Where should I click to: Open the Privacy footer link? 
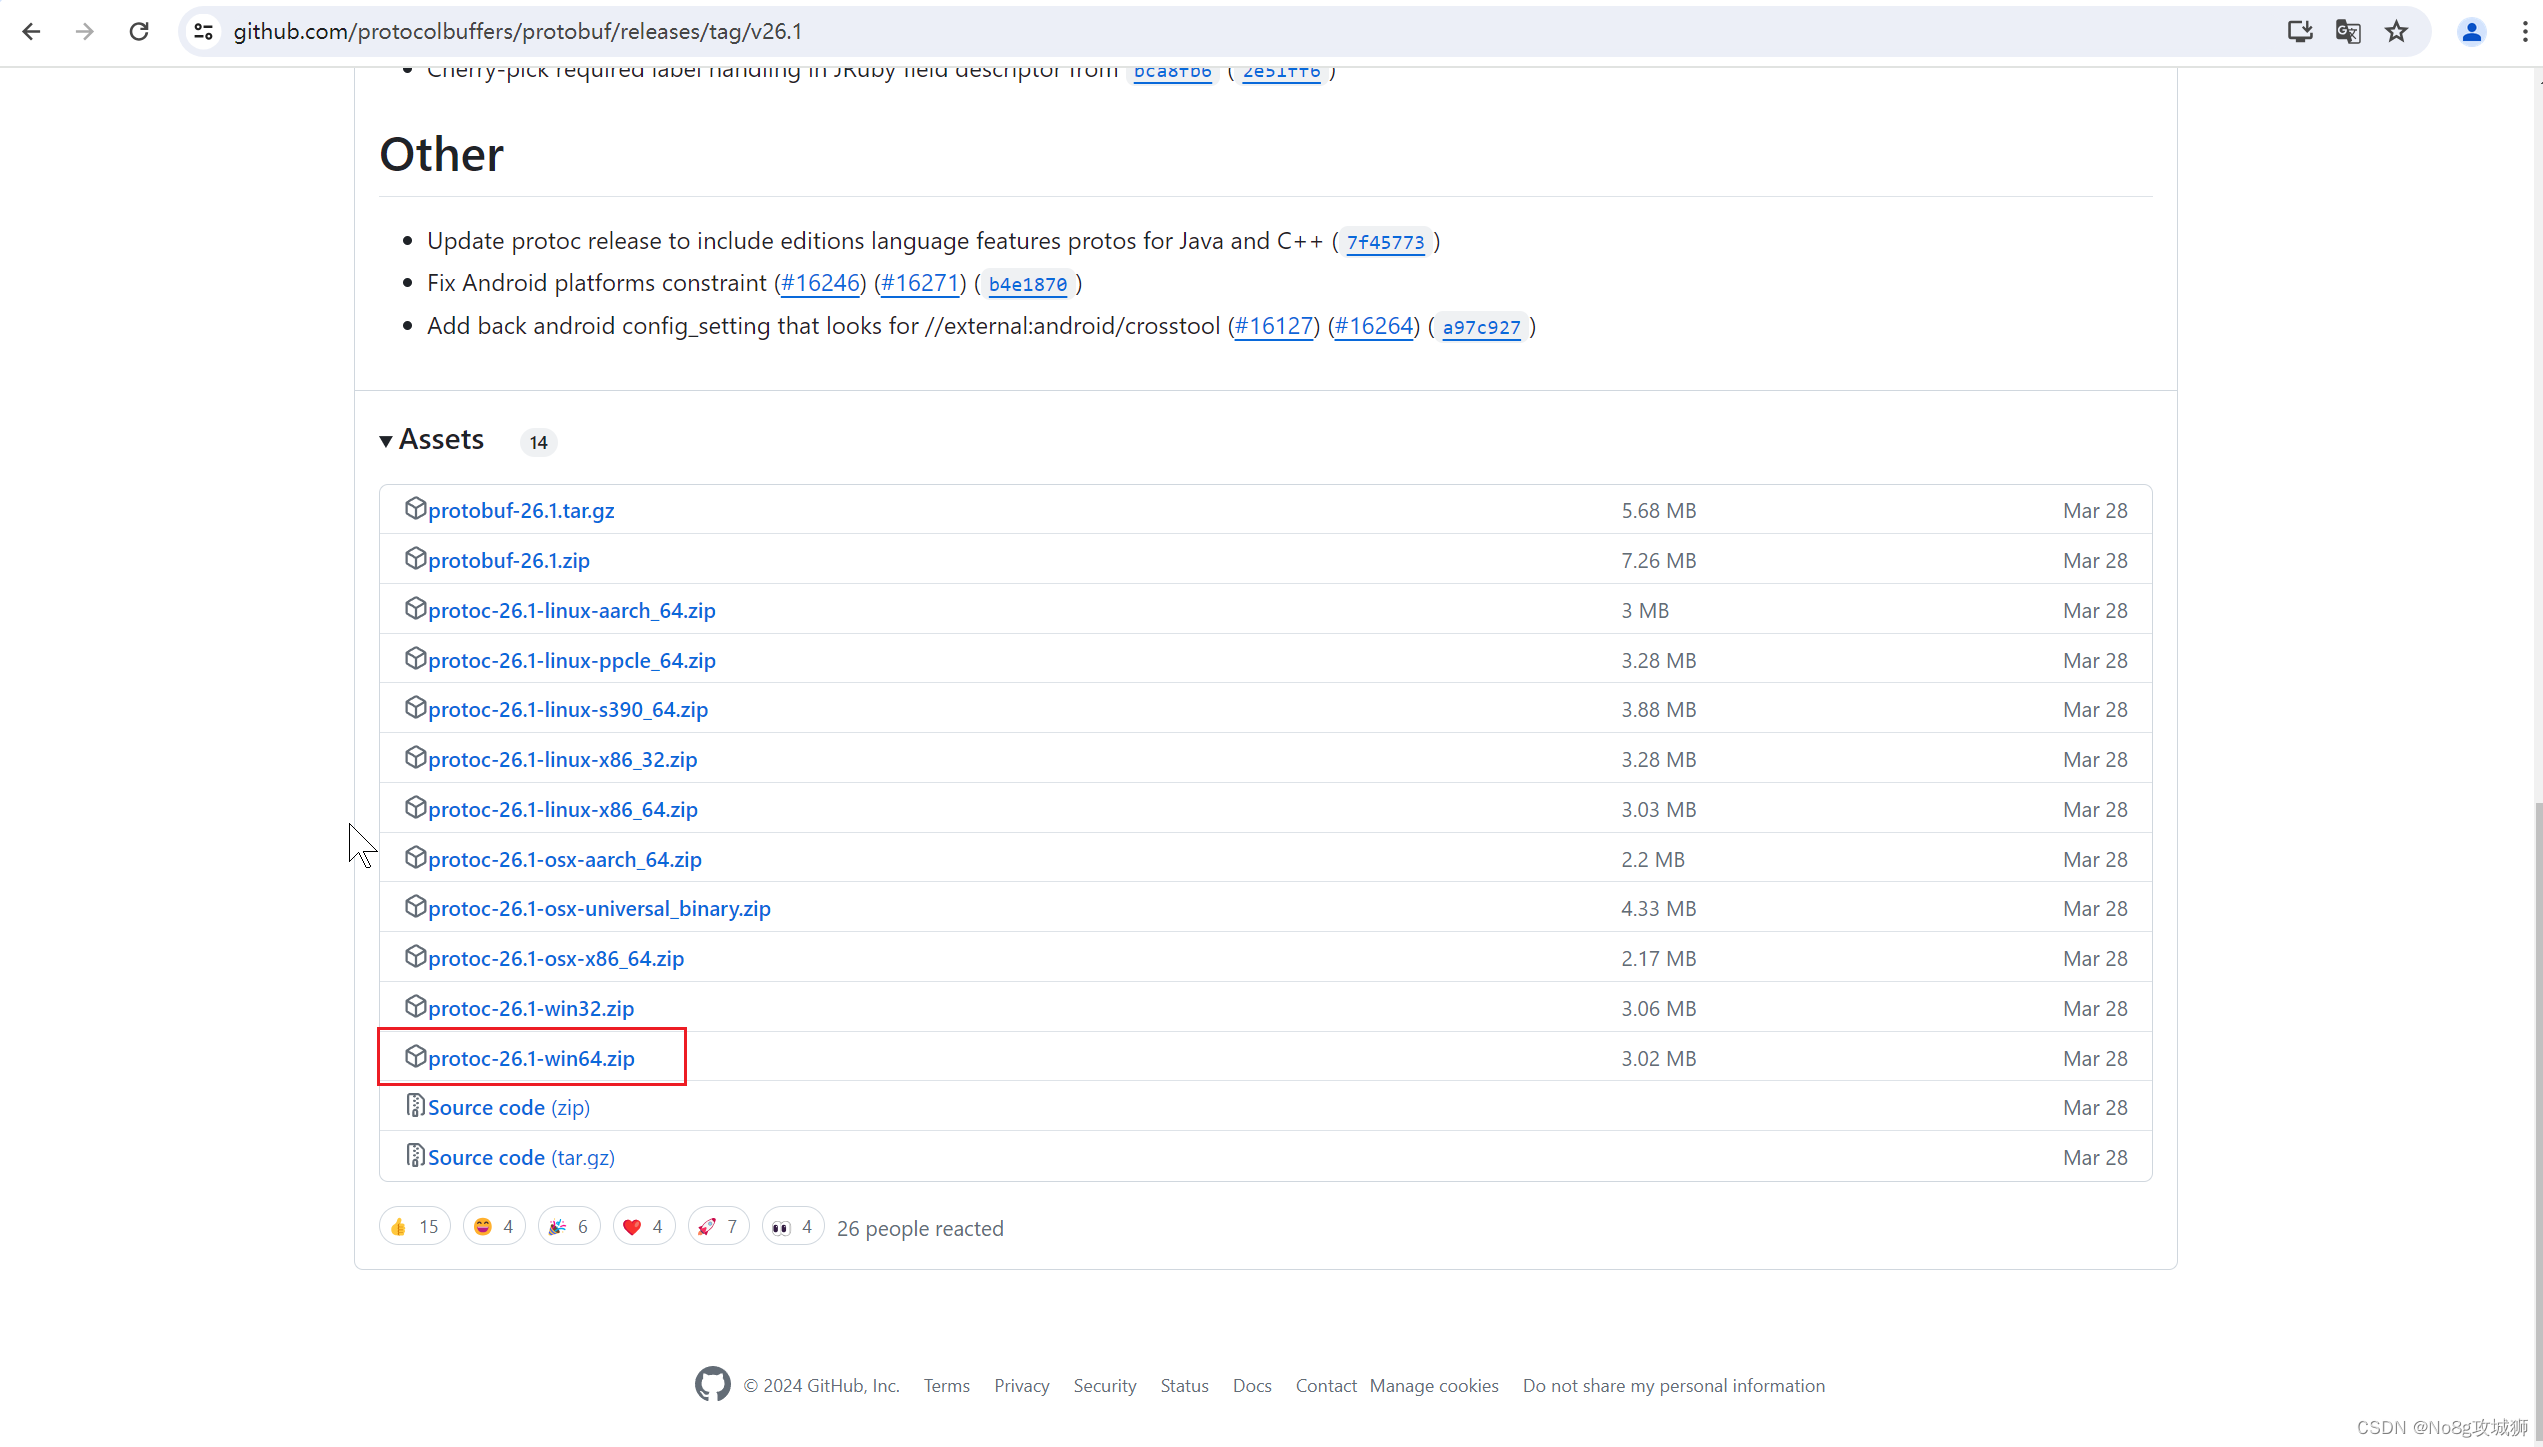1021,1386
